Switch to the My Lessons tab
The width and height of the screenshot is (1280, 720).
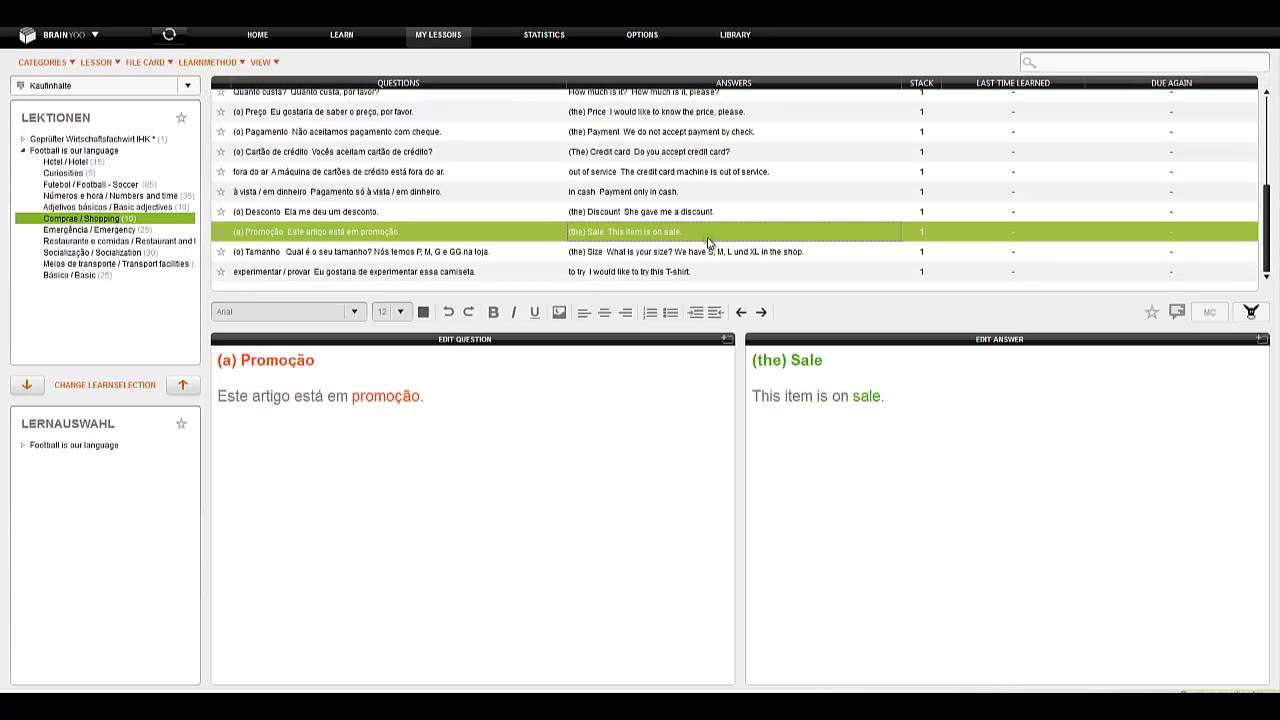click(x=438, y=35)
